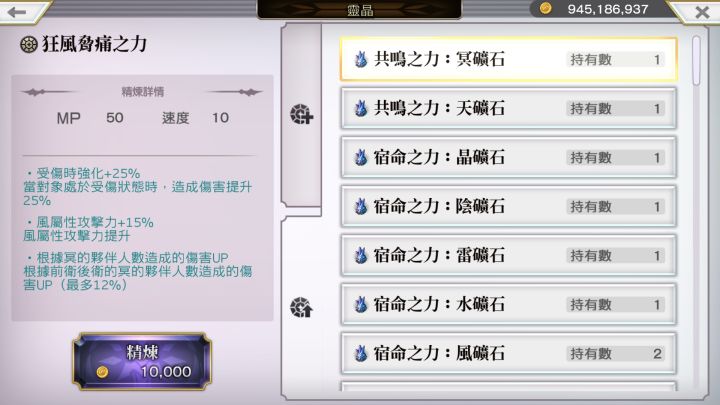
Task: Click the blue flame icon of 風礦石
Action: point(361,354)
